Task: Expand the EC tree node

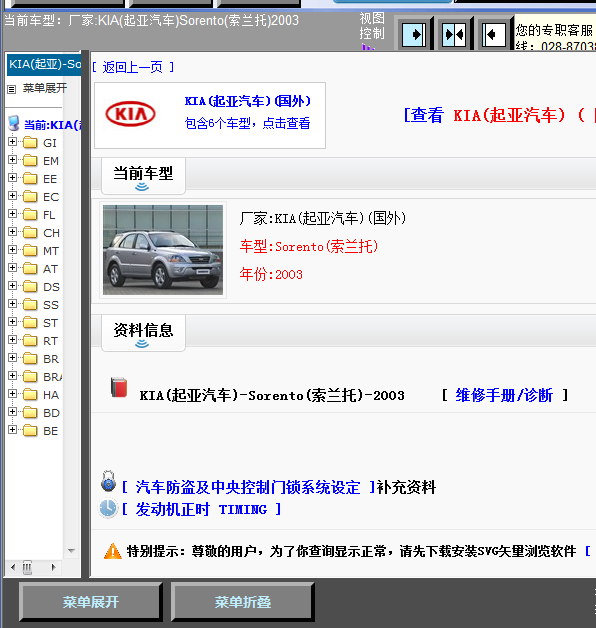Action: coord(12,196)
